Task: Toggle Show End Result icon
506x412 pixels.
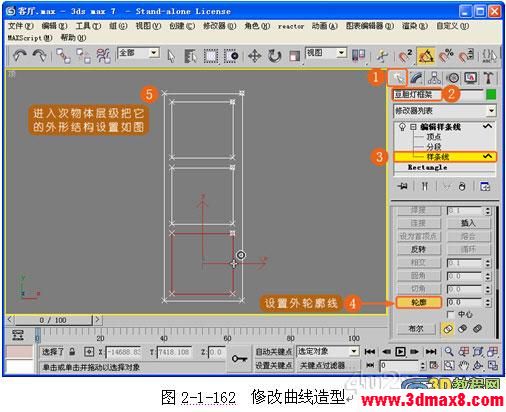Action: (424, 186)
